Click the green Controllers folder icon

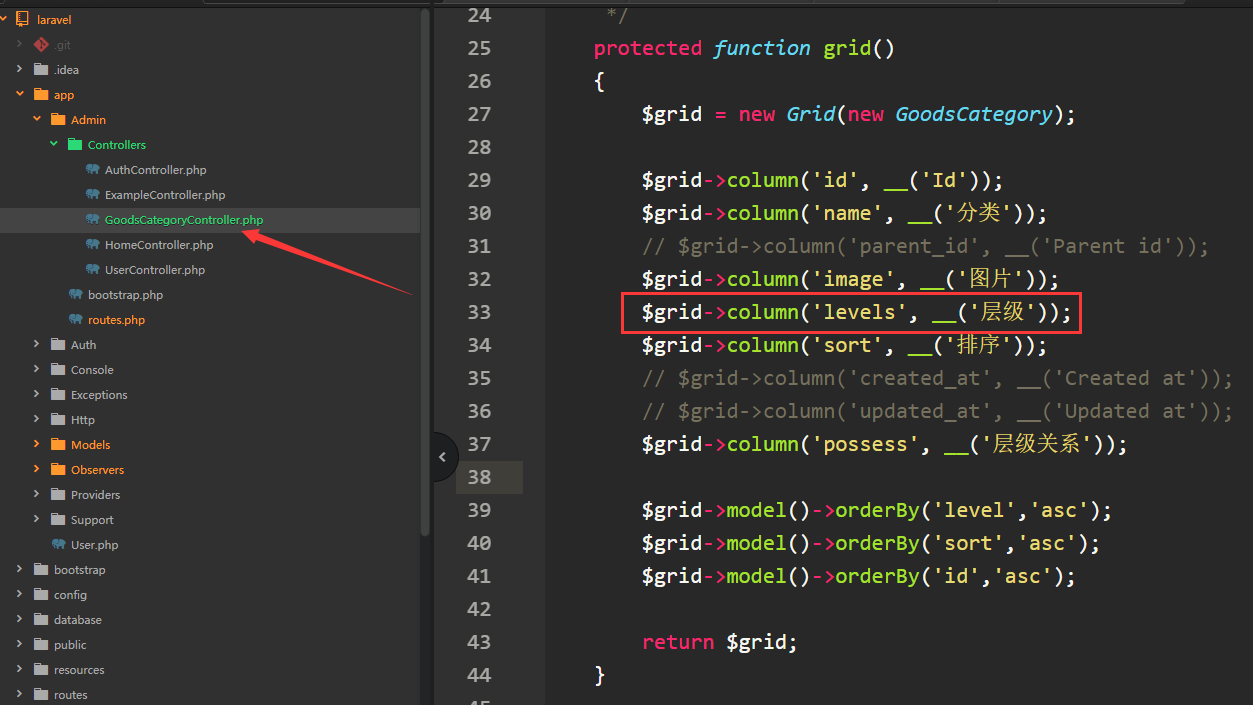[x=75, y=144]
